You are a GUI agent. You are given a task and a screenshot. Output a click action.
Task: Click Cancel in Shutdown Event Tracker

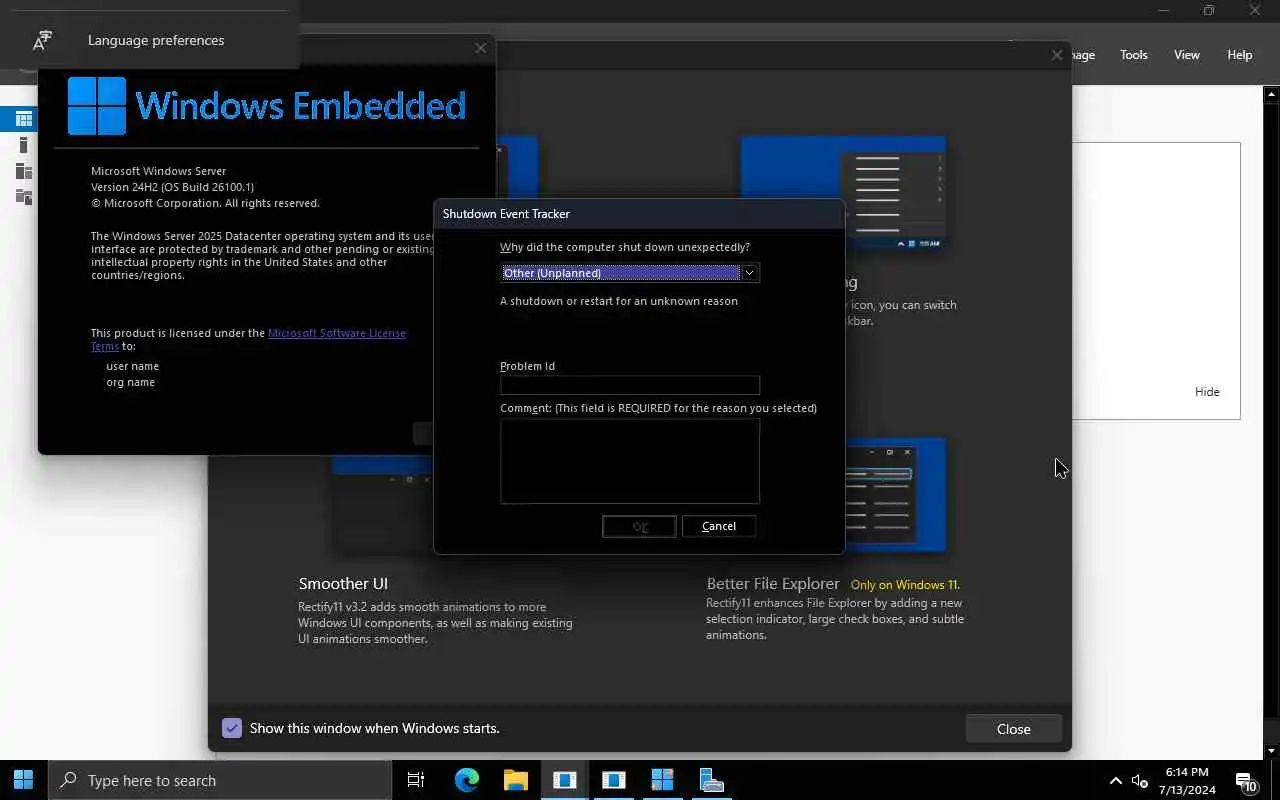718,526
